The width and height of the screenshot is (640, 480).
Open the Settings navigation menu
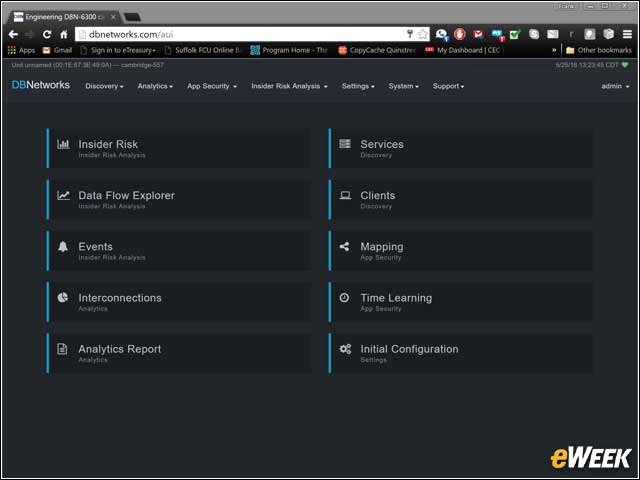tap(358, 86)
